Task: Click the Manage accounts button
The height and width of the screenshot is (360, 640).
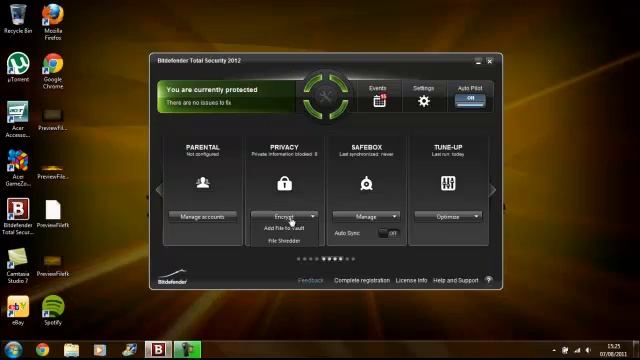Action: 202,217
